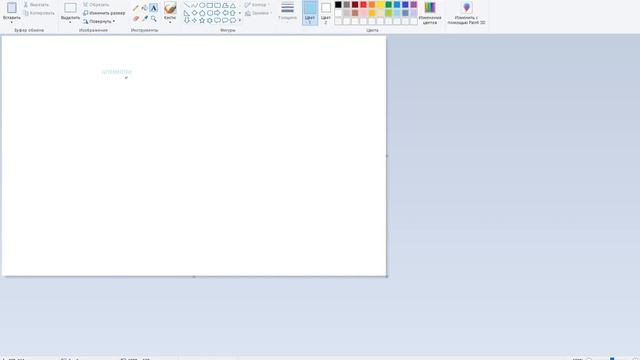Click the Копировать copy button
640x360 pixels.
click(39, 13)
